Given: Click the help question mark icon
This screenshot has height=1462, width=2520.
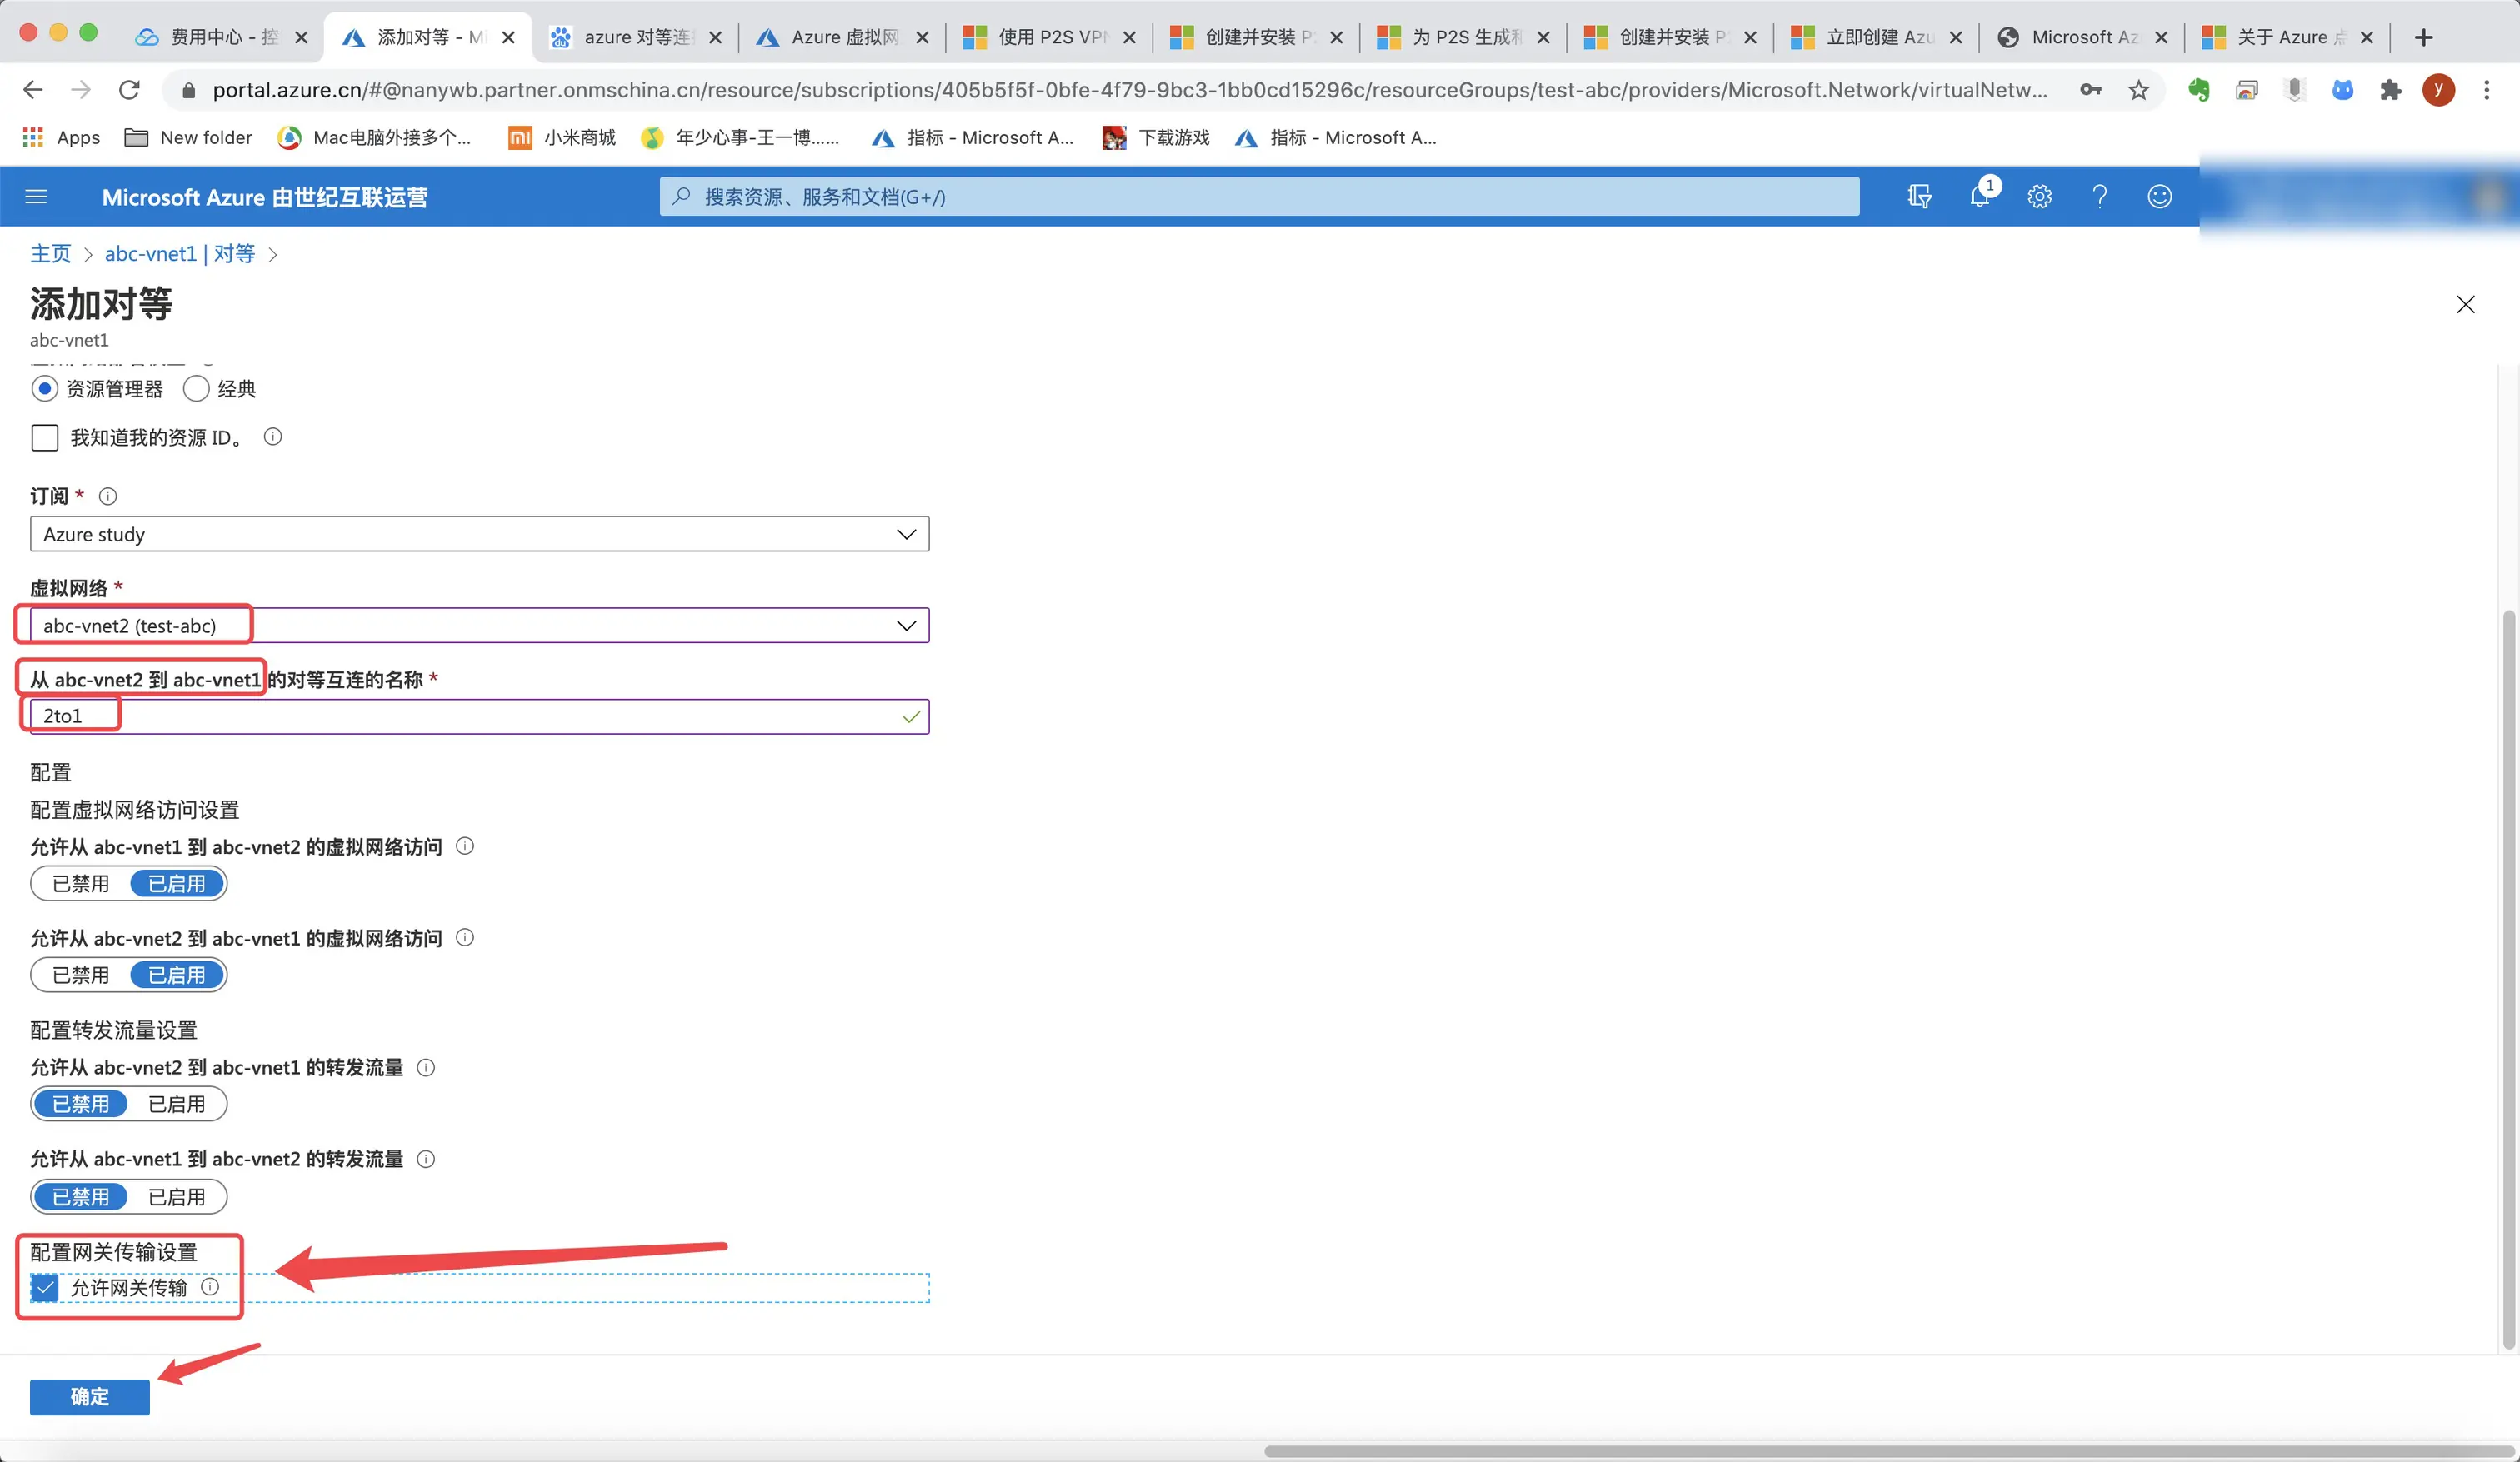Looking at the screenshot, I should (2099, 197).
